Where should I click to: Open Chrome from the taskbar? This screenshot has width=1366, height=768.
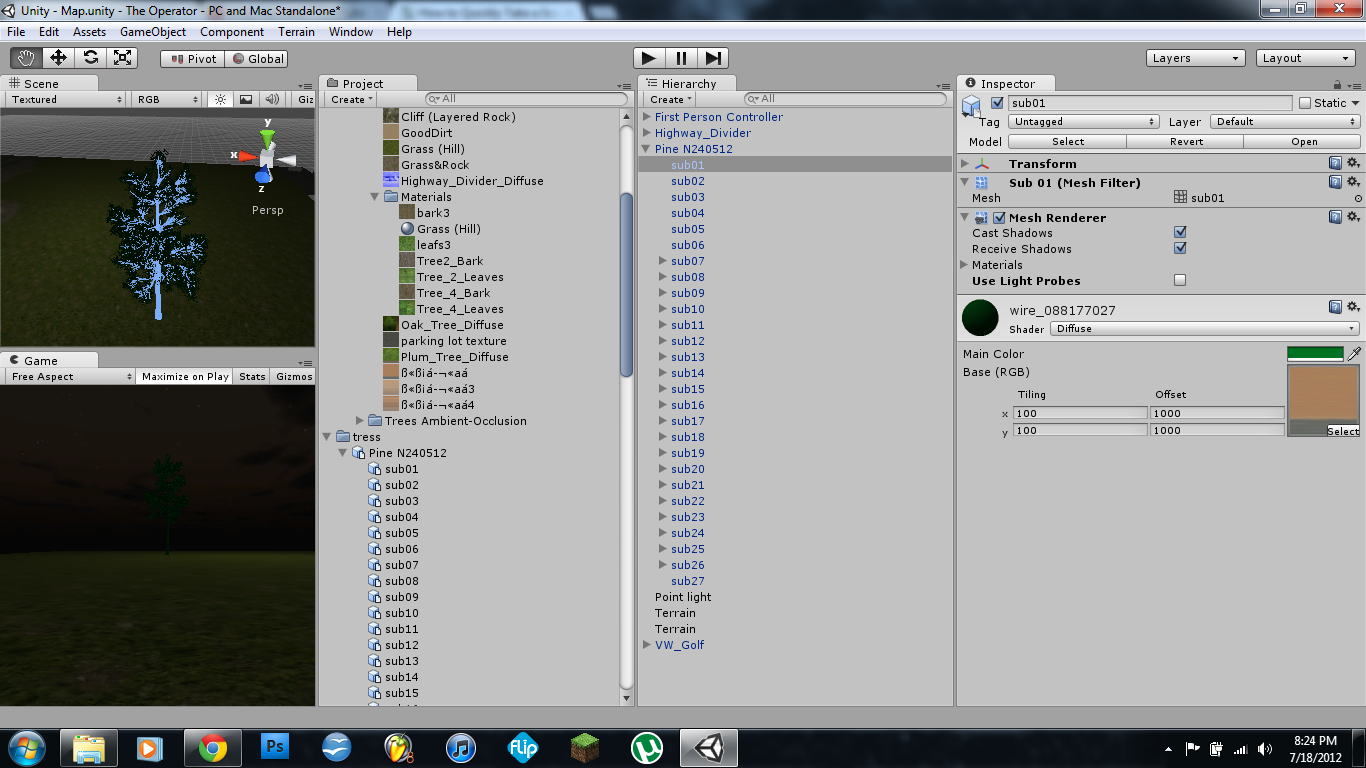212,748
